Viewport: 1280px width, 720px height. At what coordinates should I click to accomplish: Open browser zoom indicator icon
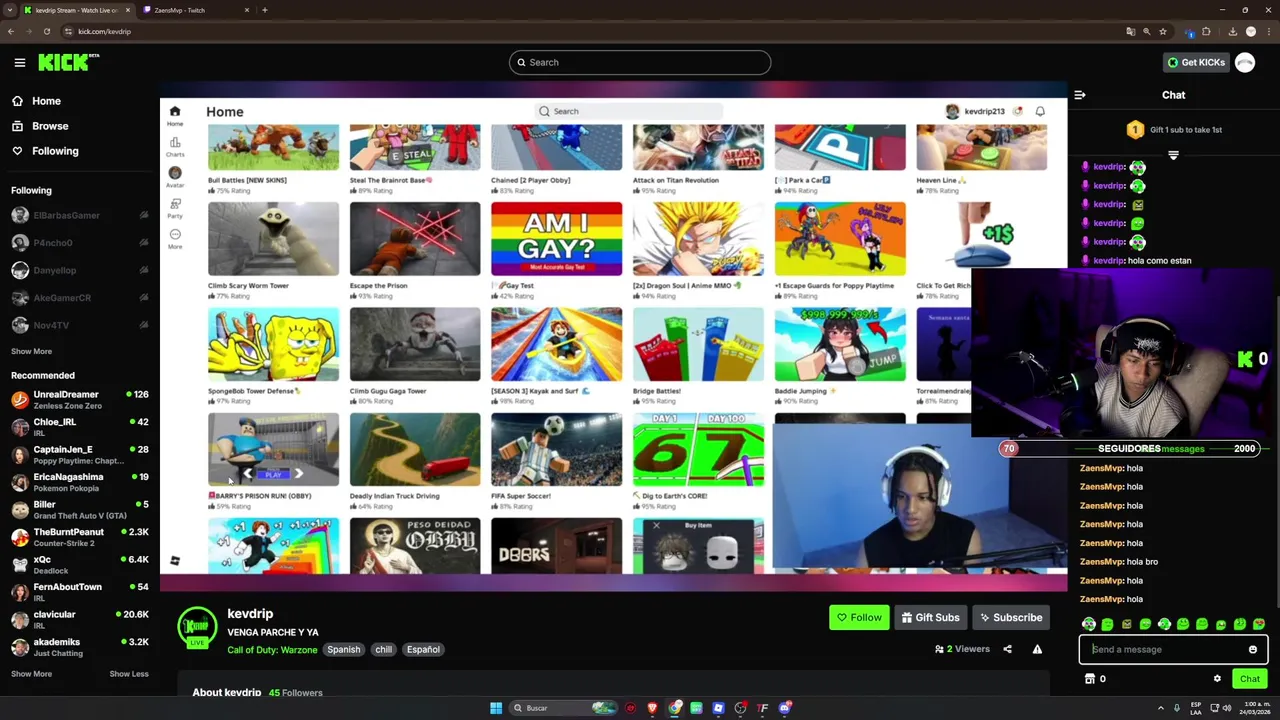1147,31
